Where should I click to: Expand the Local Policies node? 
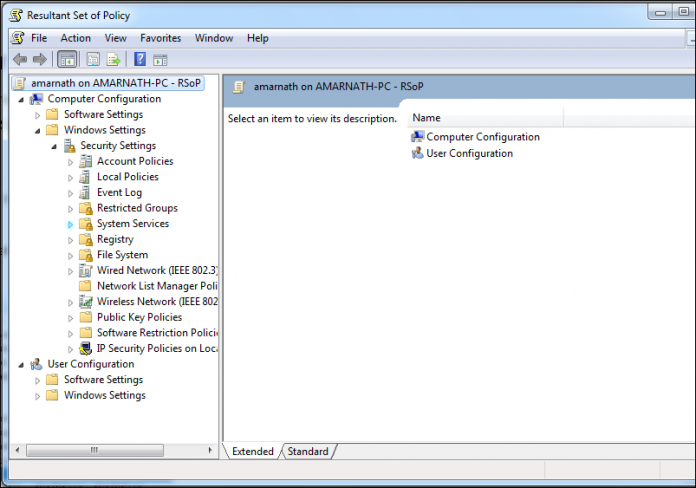point(70,178)
